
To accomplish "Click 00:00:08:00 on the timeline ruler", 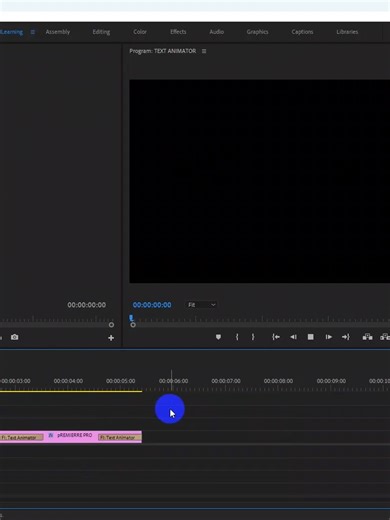I will 278,381.
